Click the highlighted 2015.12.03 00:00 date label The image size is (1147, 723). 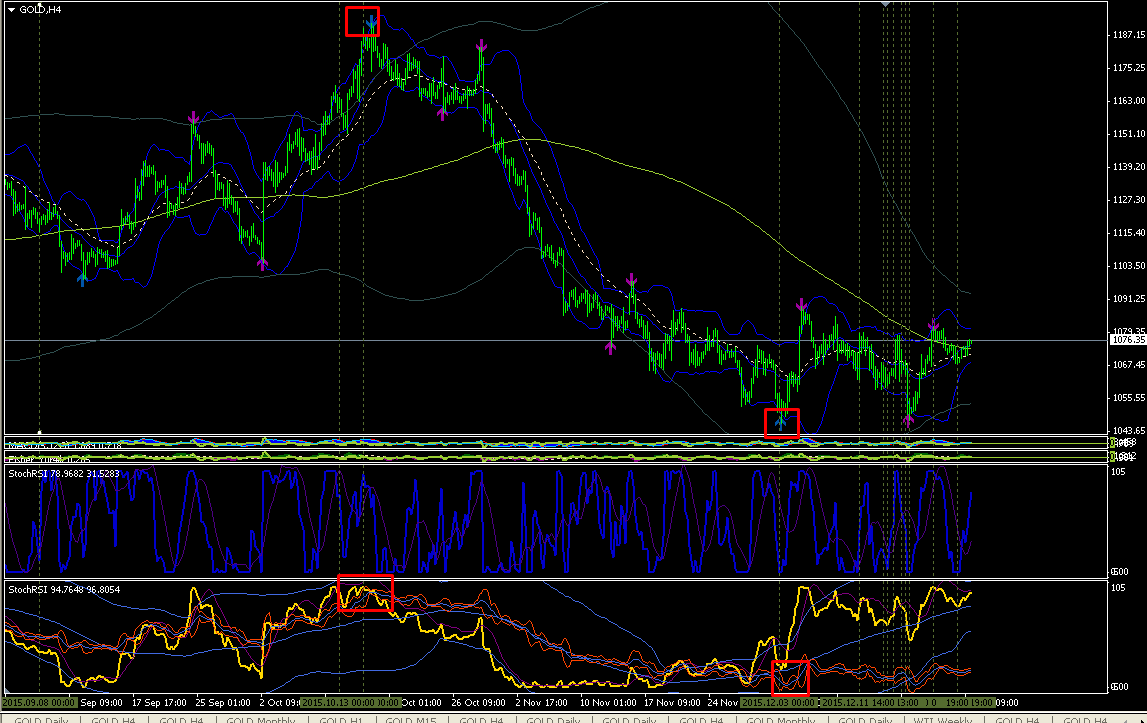point(778,703)
